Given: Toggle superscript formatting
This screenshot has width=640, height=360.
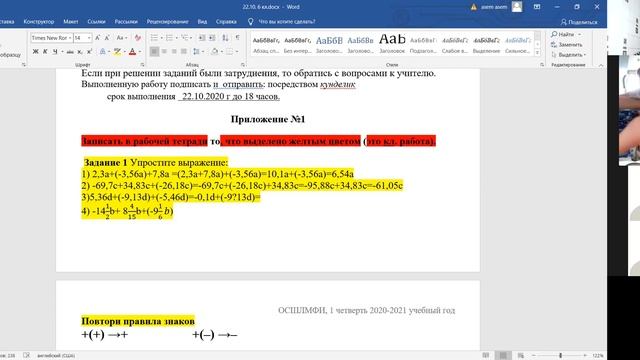Looking at the screenshot, I should pyautogui.click(x=89, y=52).
